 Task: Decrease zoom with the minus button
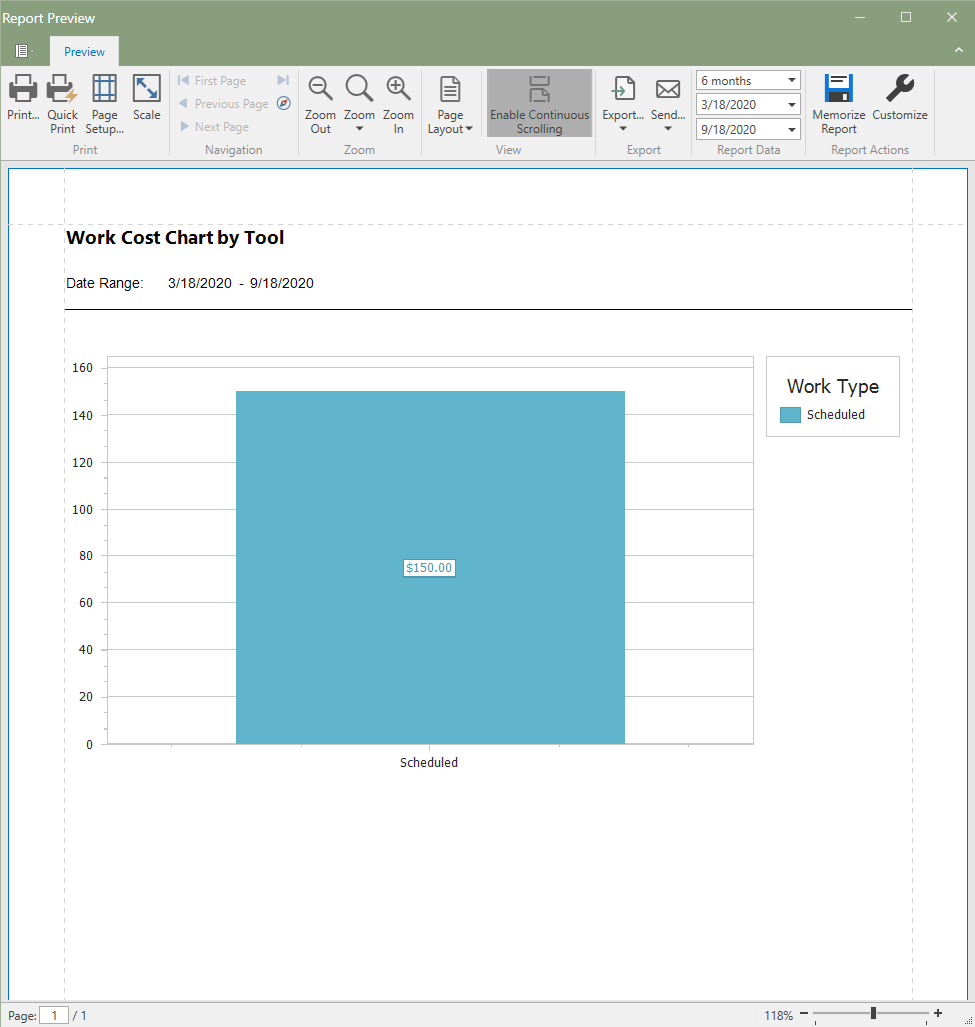[x=804, y=1013]
